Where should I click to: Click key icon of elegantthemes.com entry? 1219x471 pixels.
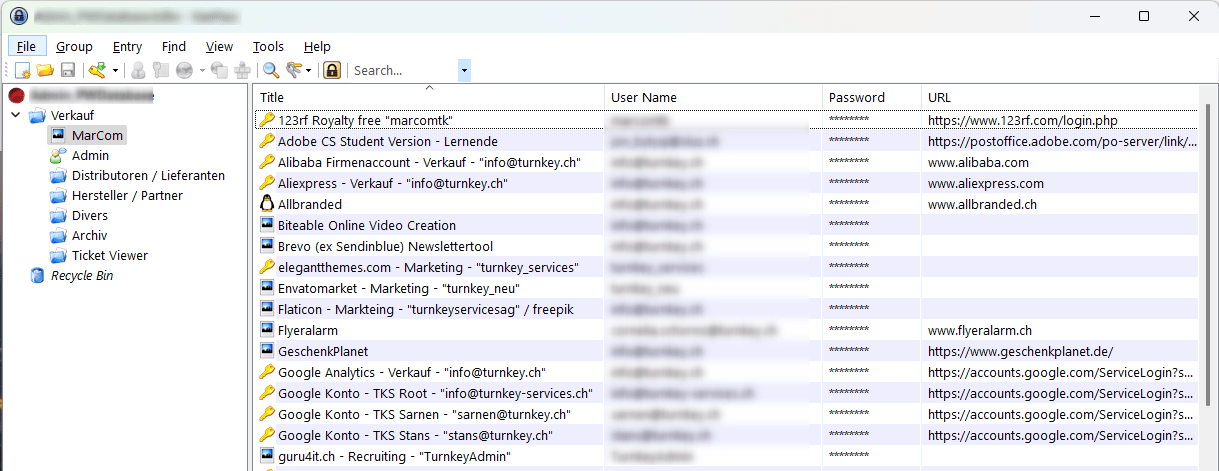(266, 267)
